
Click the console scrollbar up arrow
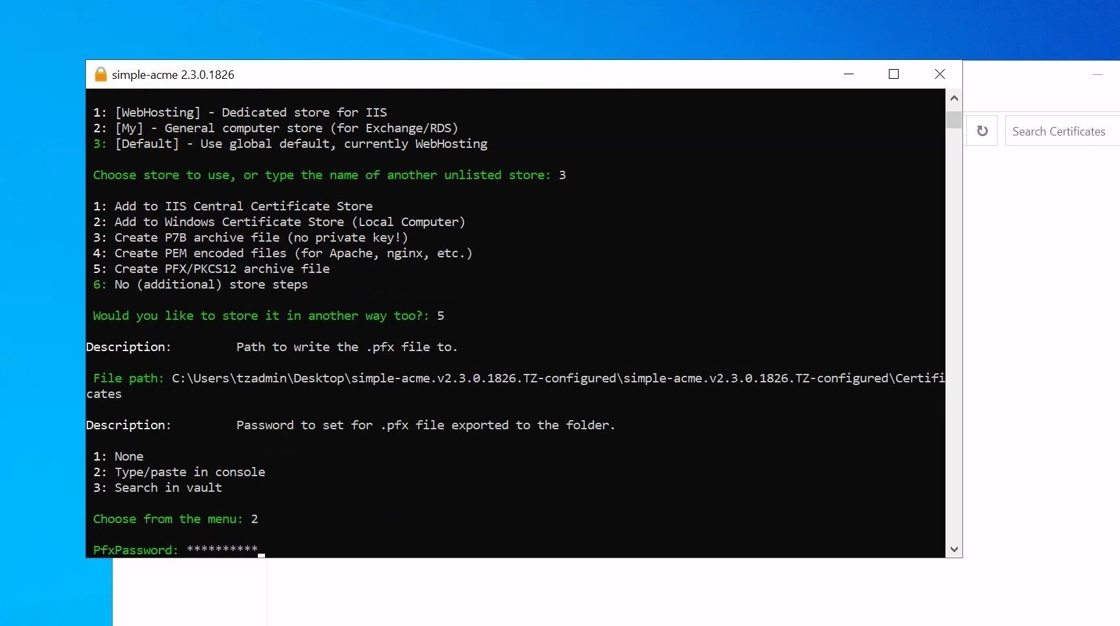pos(954,98)
